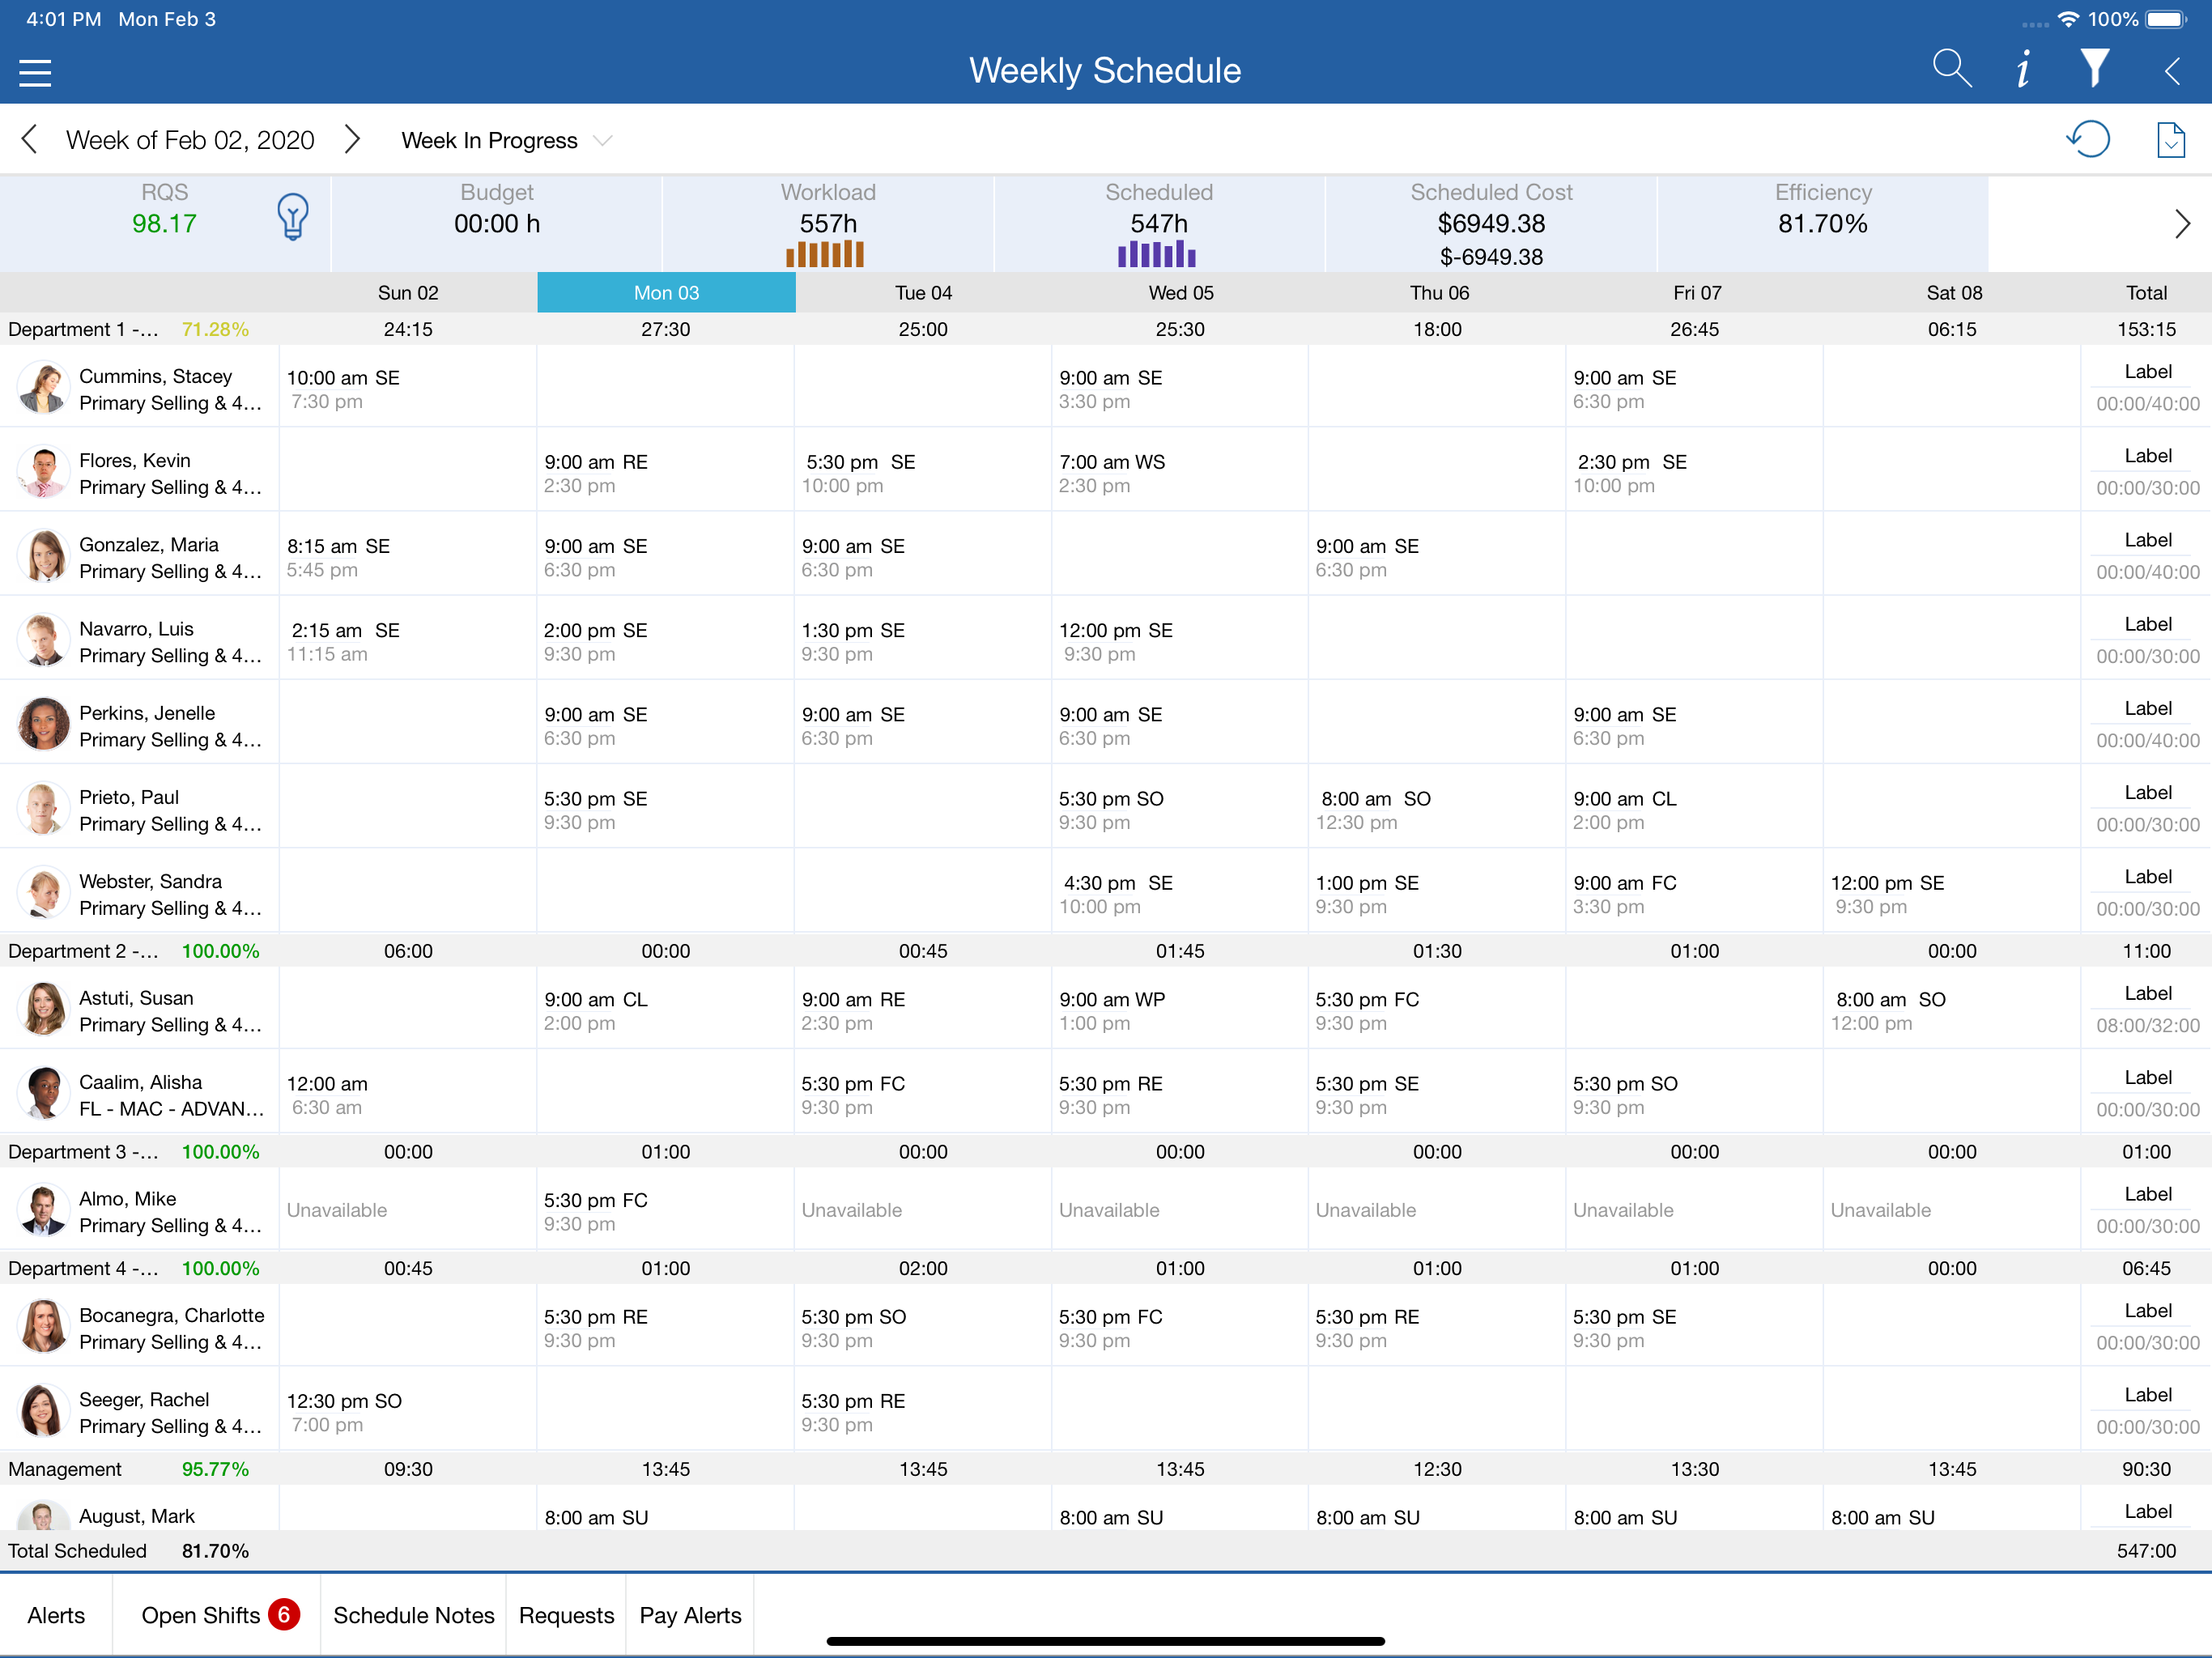Open Rachel Seeger avatar
Viewport: 2212px width, 1658px height.
(43, 1410)
